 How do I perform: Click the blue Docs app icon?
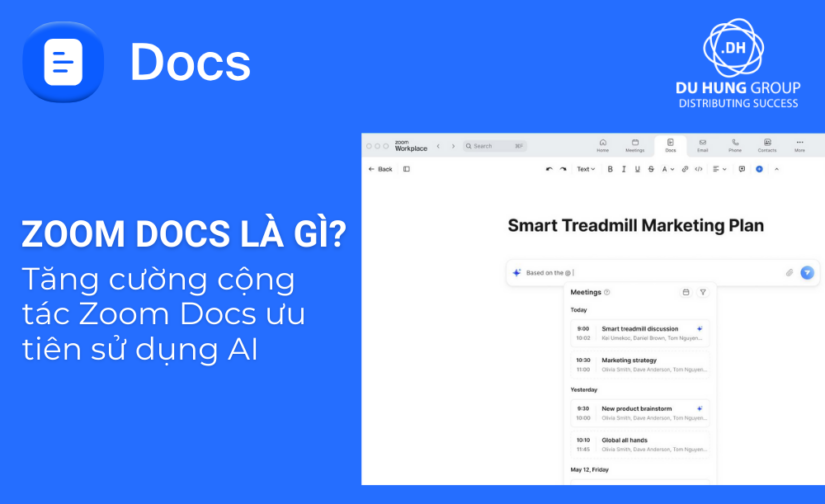[x=63, y=62]
